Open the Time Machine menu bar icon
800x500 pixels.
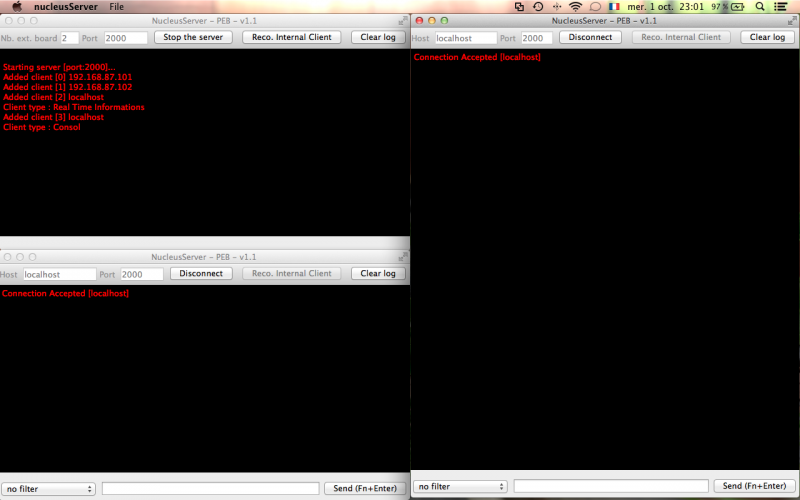point(538,7)
